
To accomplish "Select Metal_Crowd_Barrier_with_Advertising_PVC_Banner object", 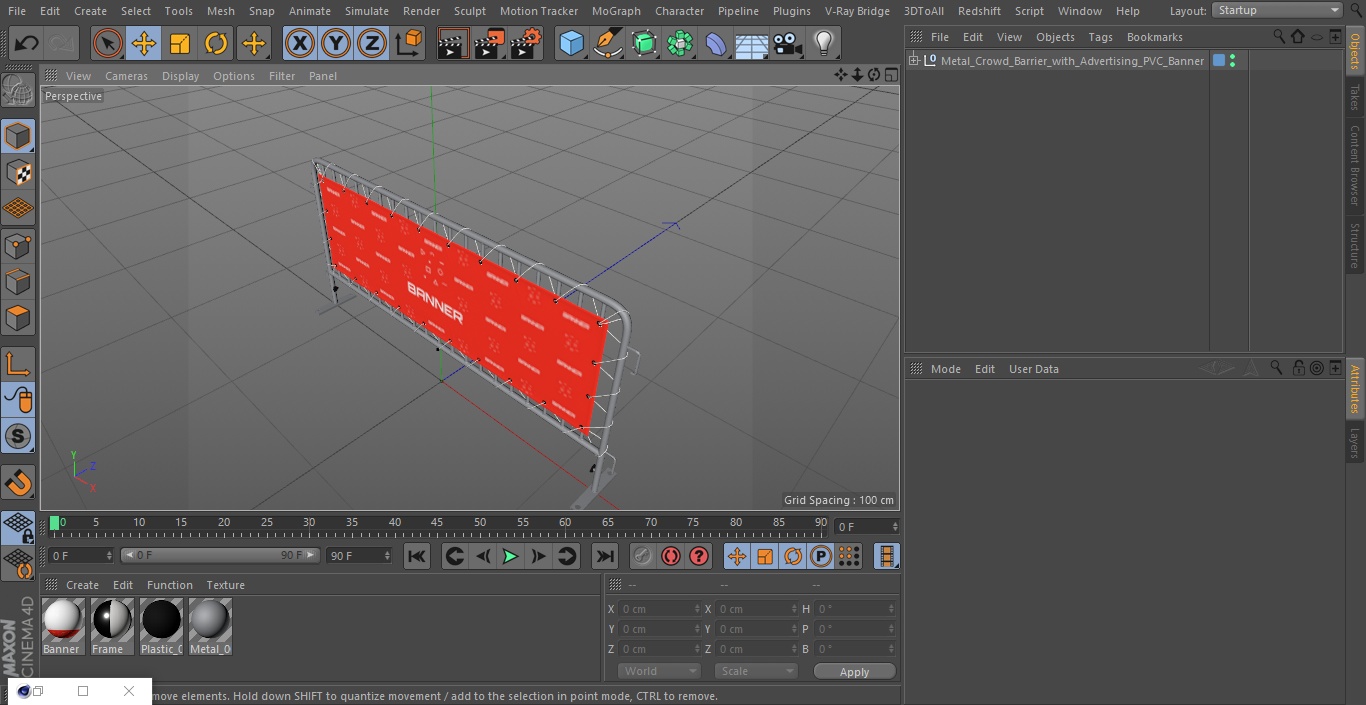I will [x=1072, y=61].
